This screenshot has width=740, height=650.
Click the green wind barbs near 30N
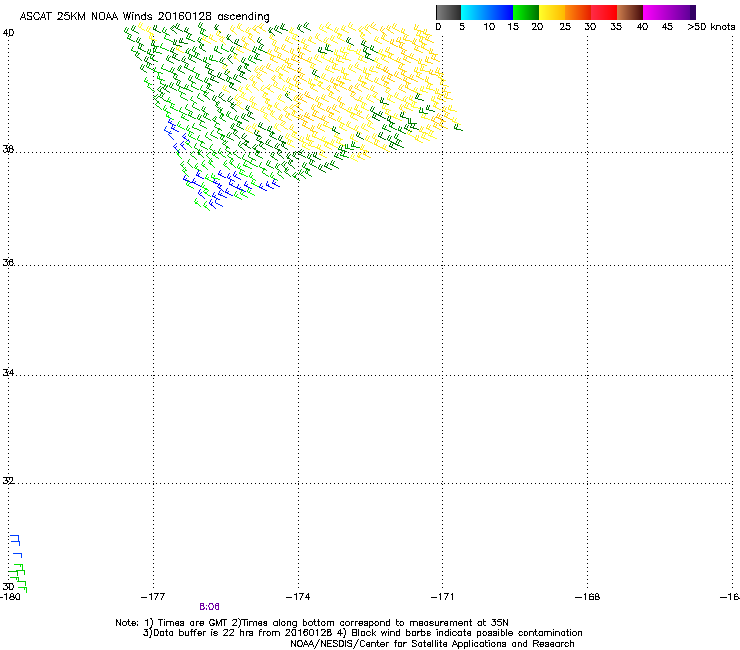[x=17, y=578]
